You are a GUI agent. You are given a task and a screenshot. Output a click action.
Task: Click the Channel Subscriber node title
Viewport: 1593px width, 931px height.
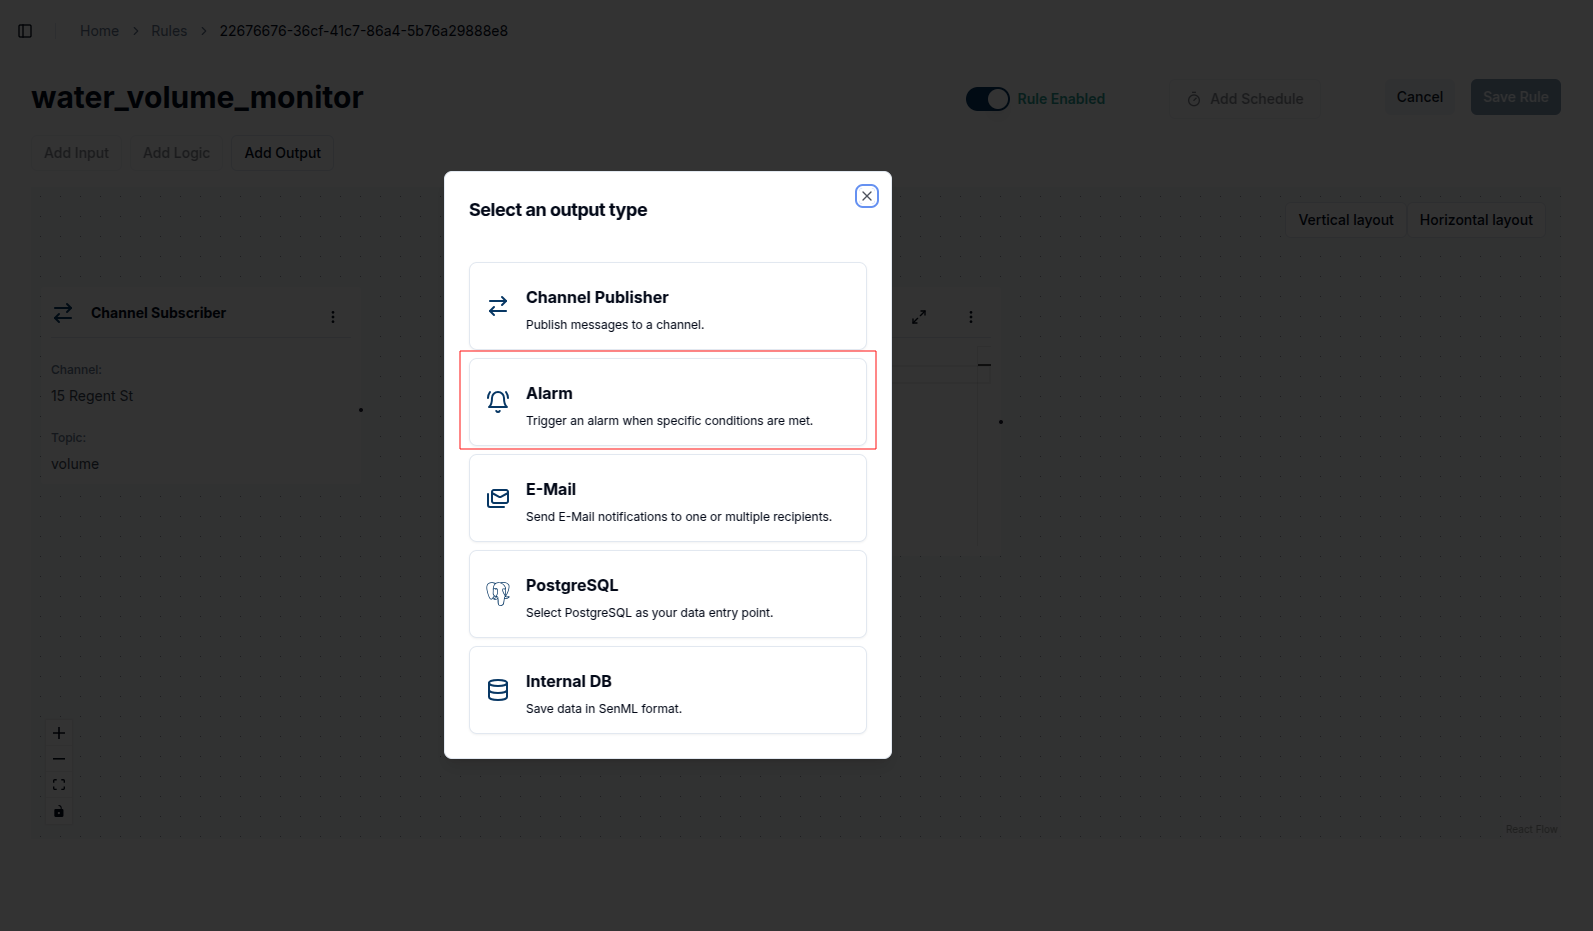[159, 313]
